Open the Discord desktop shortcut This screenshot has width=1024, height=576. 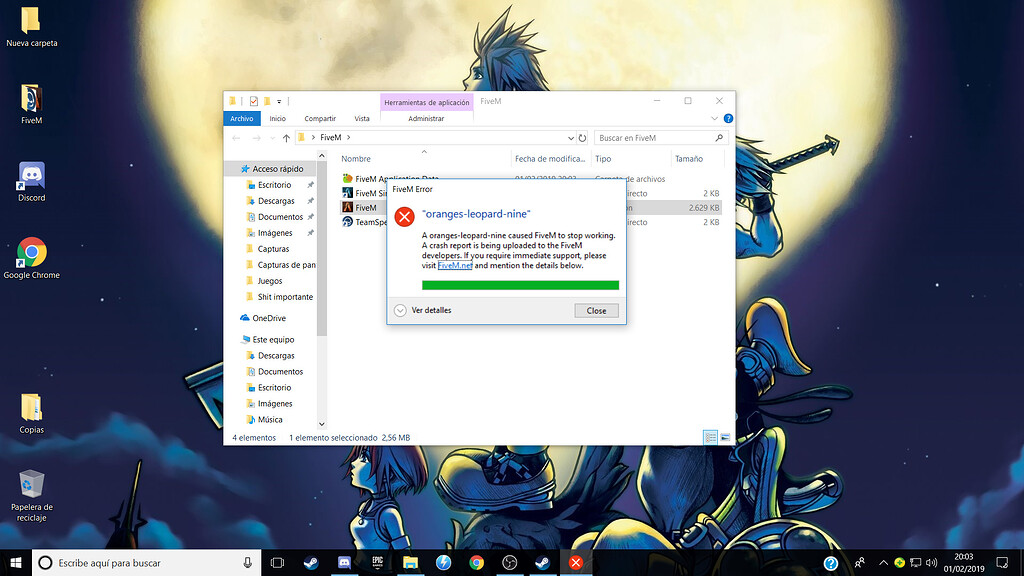point(31,178)
